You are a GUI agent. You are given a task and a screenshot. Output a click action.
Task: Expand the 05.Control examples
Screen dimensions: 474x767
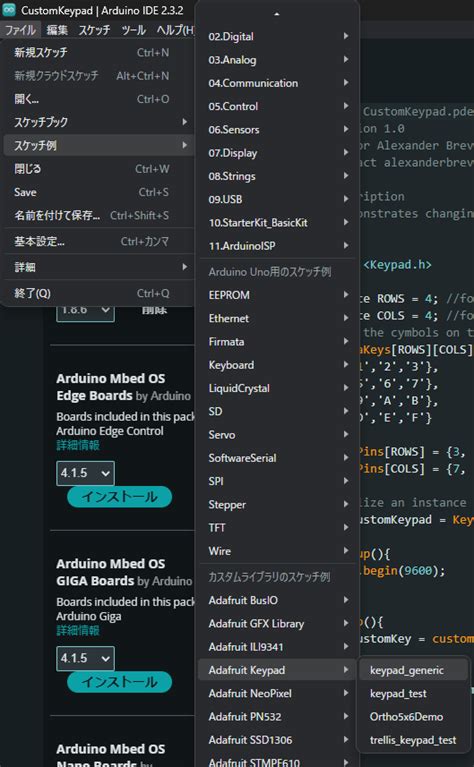pos(278,106)
